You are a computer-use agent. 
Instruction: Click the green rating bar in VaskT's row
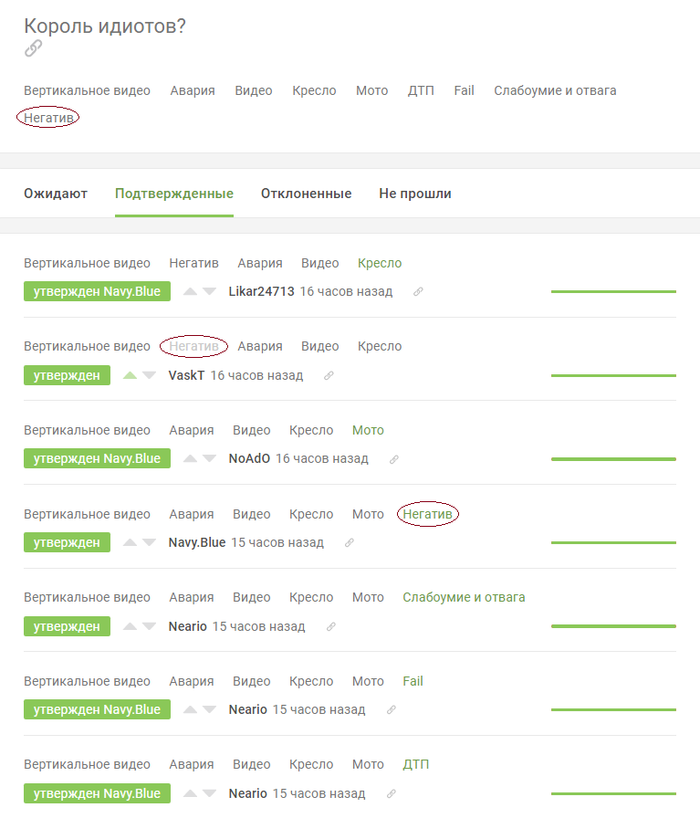[x=613, y=376]
